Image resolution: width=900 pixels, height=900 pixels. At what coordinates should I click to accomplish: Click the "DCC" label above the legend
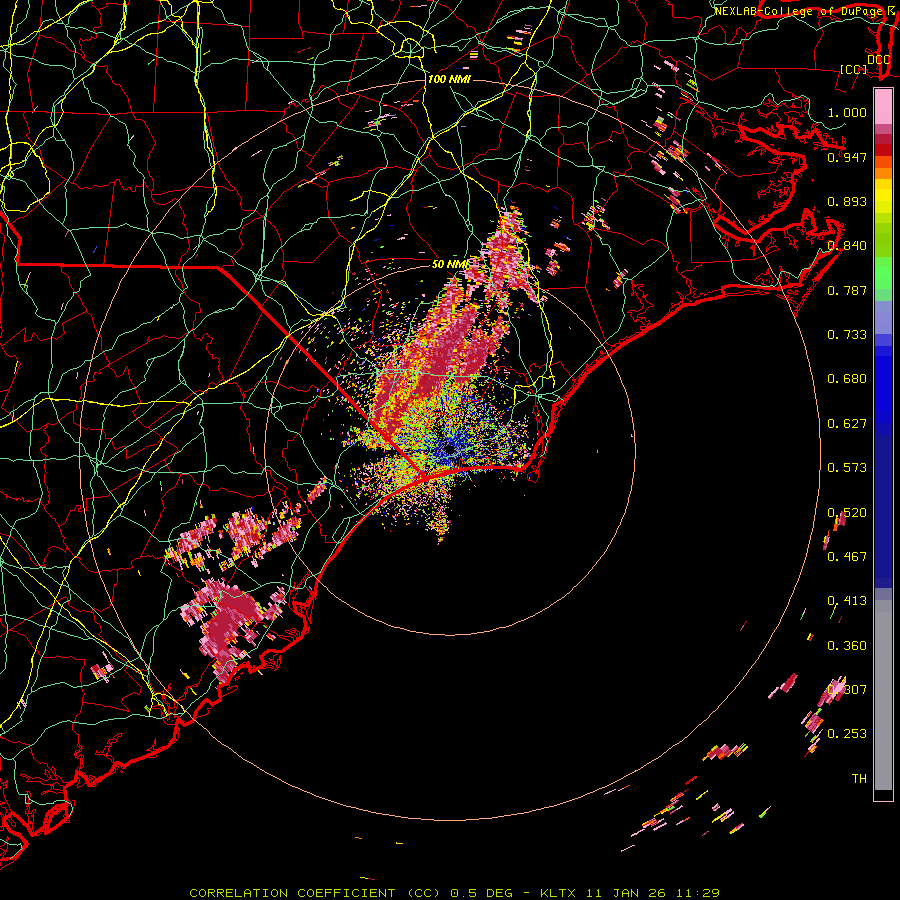(x=878, y=59)
